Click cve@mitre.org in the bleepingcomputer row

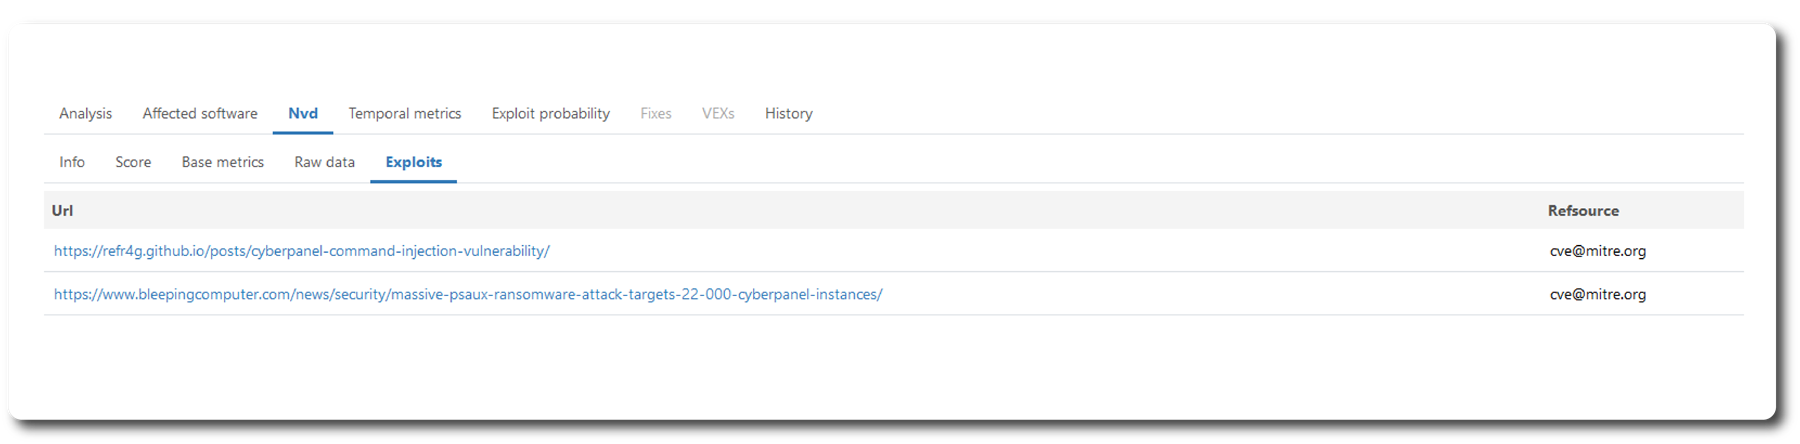click(x=1598, y=295)
